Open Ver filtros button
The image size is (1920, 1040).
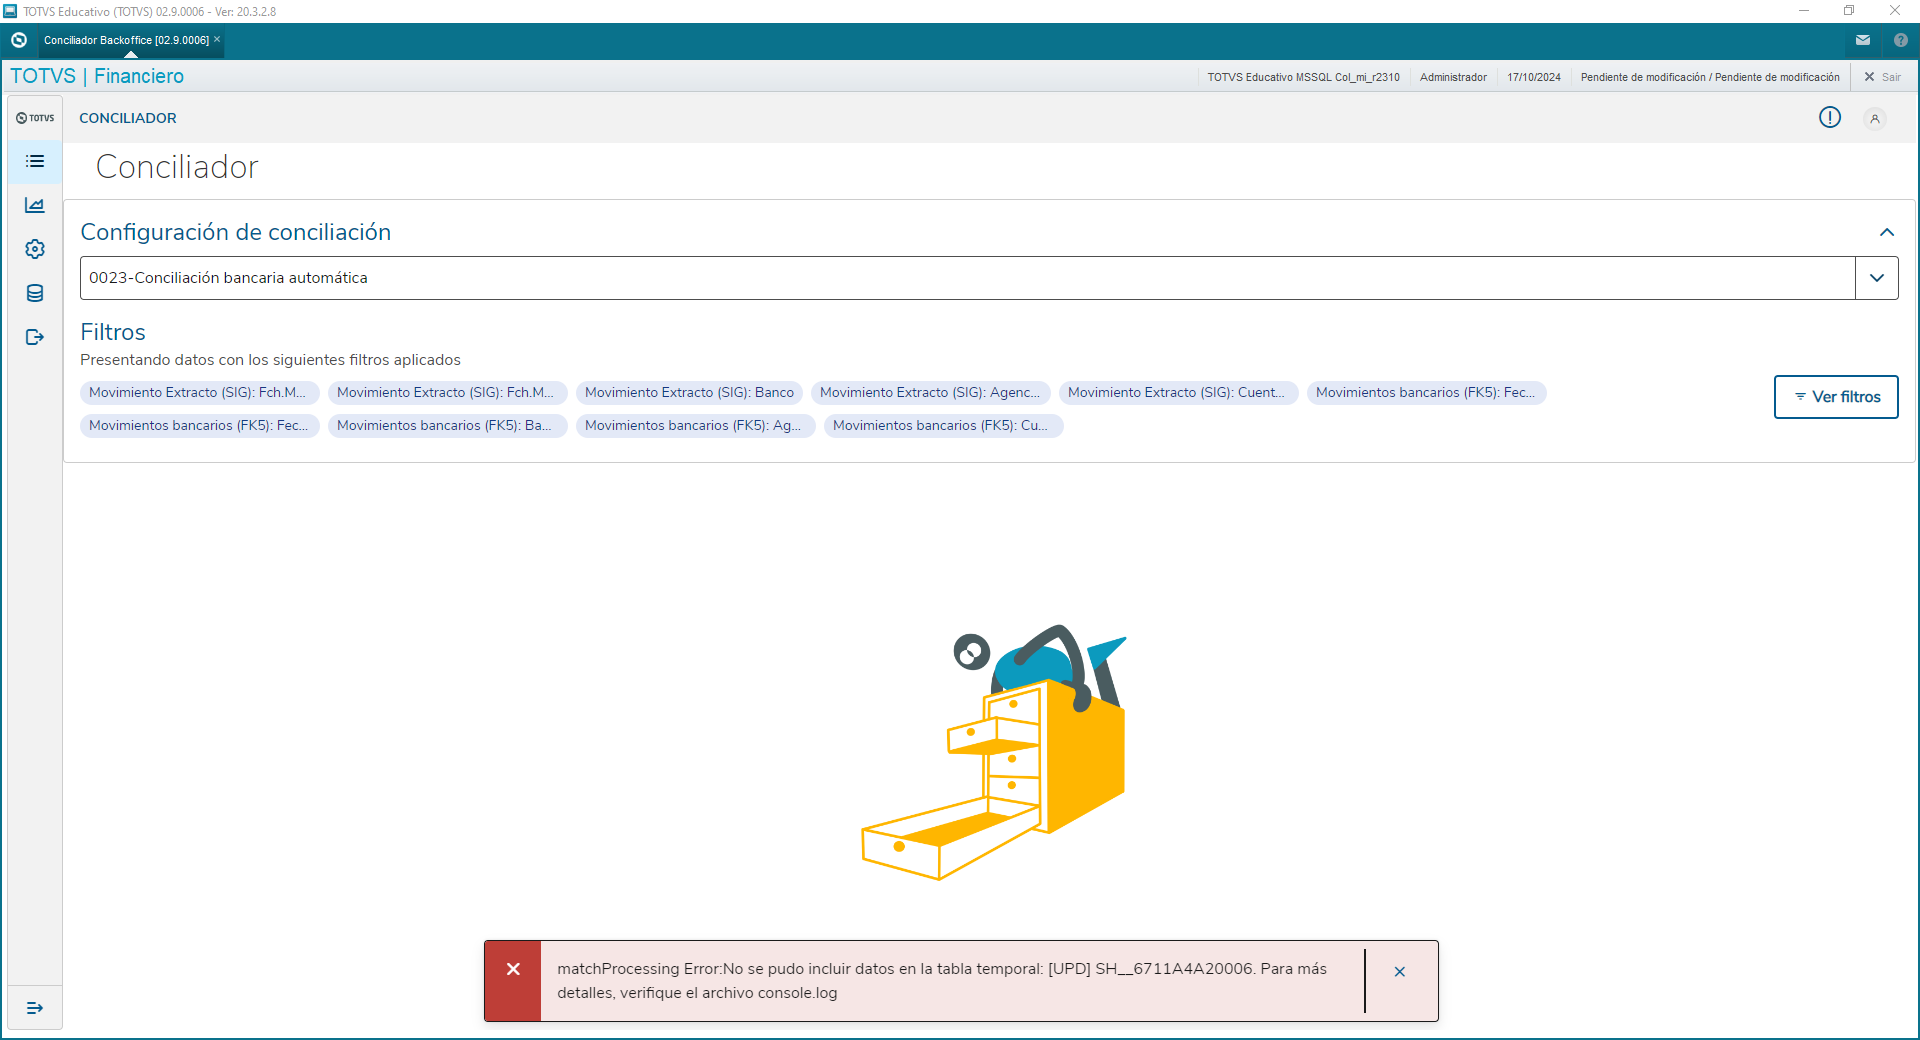click(1836, 397)
